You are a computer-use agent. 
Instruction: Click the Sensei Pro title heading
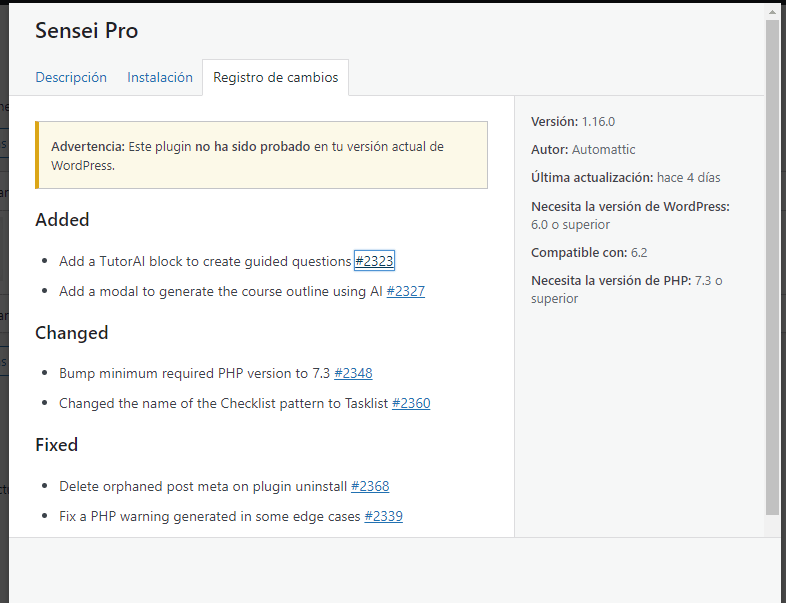tap(86, 31)
